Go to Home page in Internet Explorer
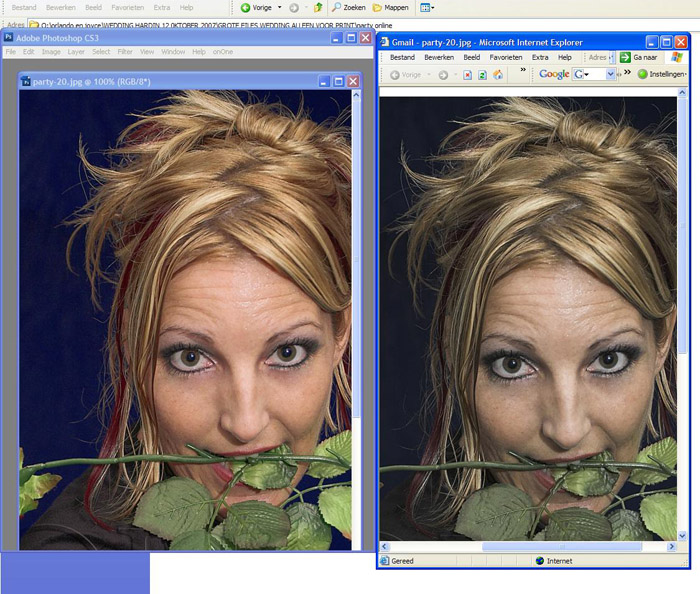 click(497, 75)
